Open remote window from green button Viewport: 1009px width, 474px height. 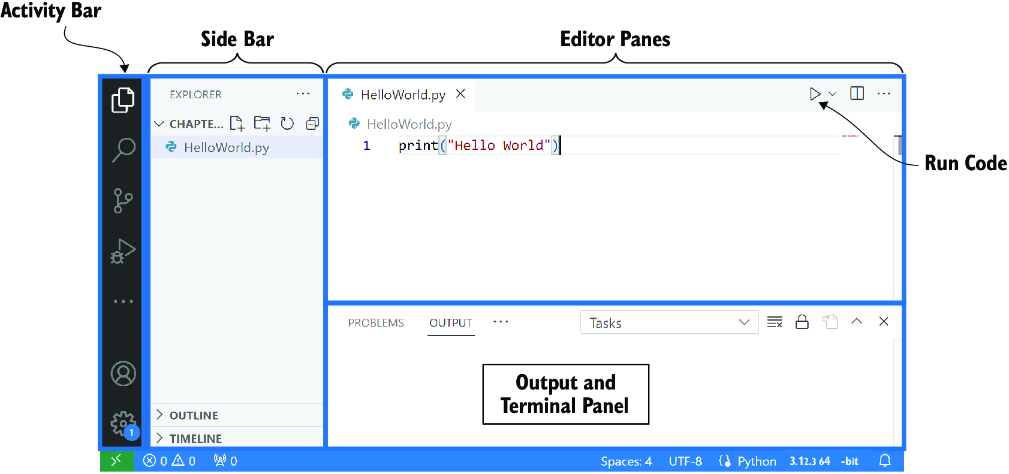click(117, 460)
